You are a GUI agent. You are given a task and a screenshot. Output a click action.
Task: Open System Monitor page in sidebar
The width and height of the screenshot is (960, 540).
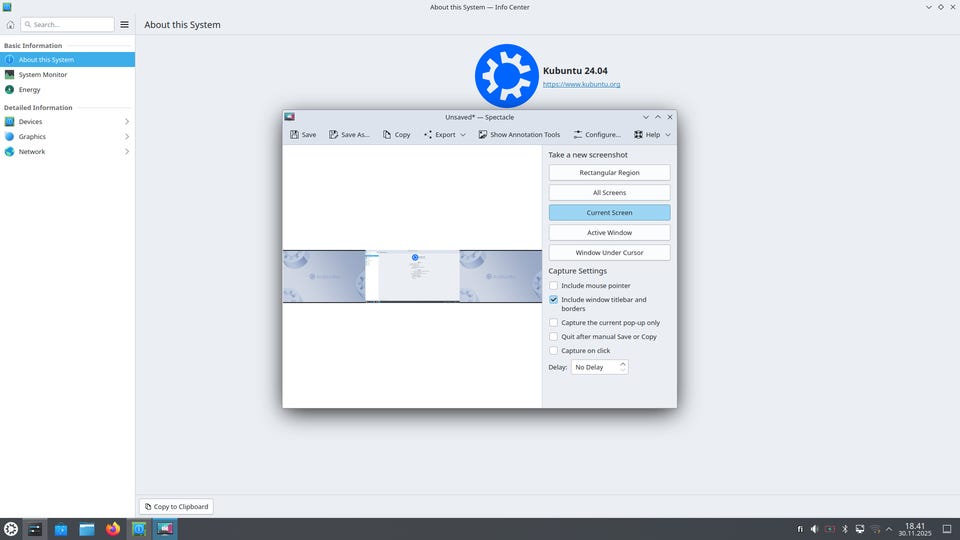pyautogui.click(x=67, y=74)
